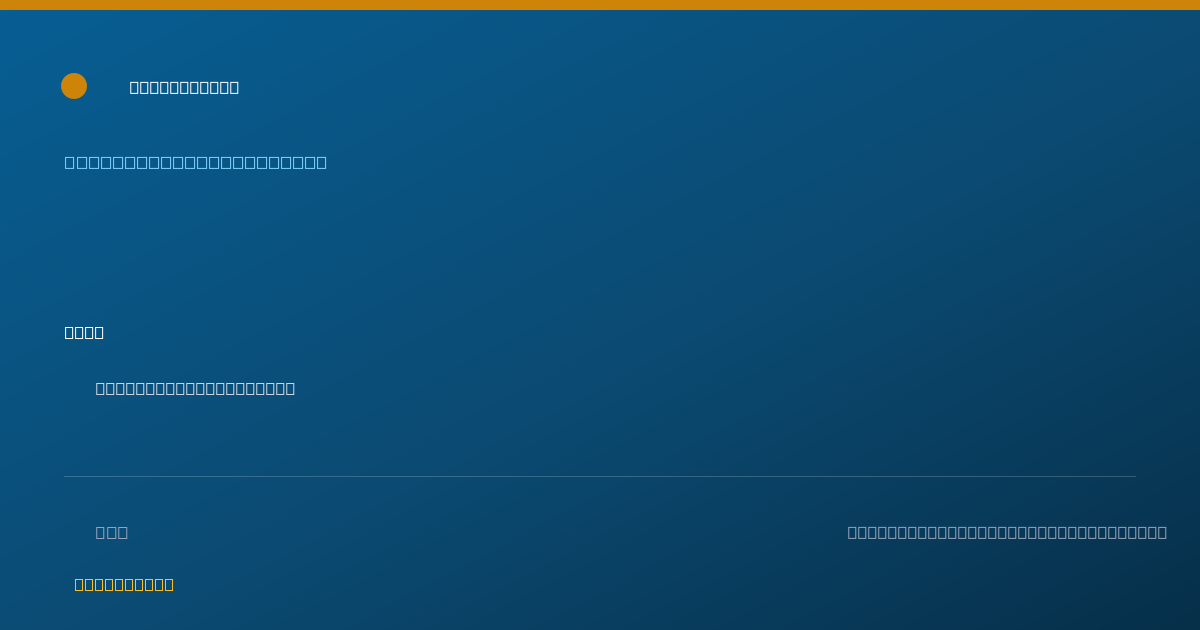1200x630 pixels.
Task: Click the long gray footer text at right
Action: click(1007, 532)
